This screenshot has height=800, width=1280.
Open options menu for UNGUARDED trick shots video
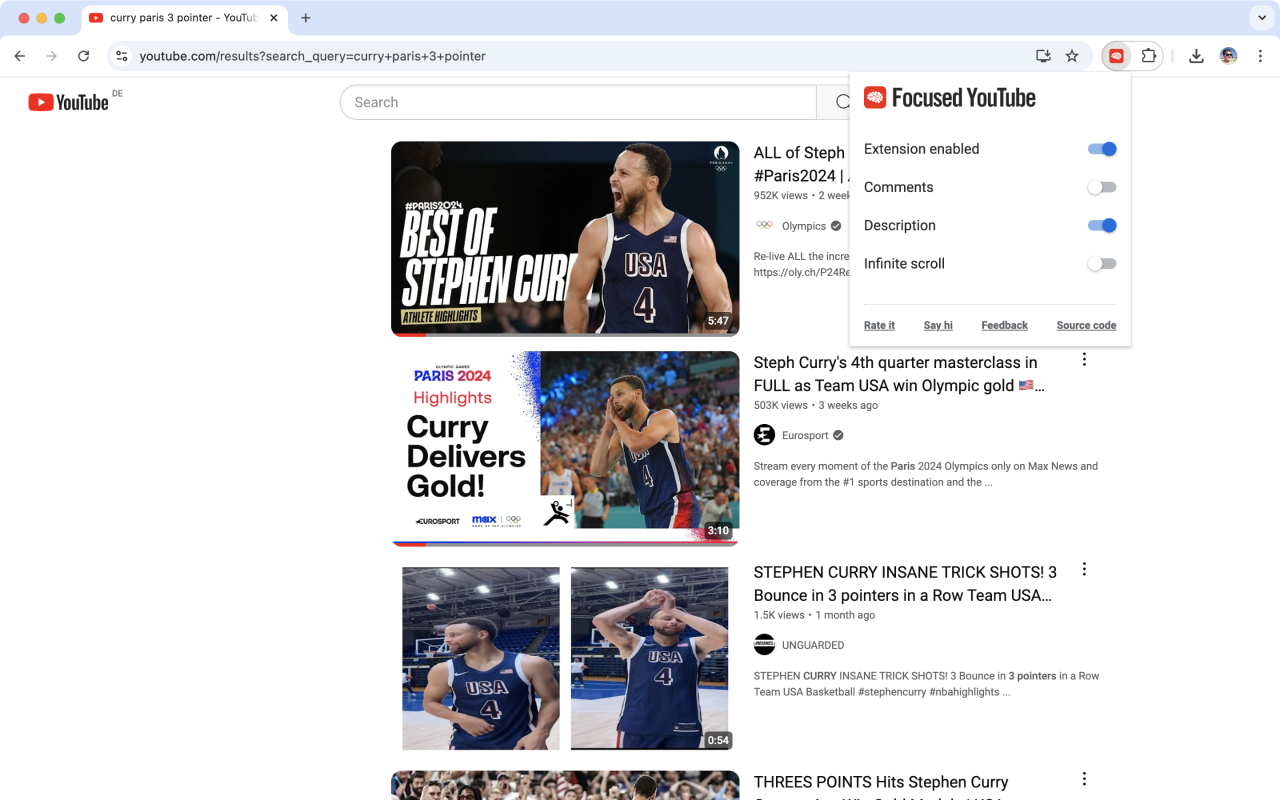point(1084,569)
